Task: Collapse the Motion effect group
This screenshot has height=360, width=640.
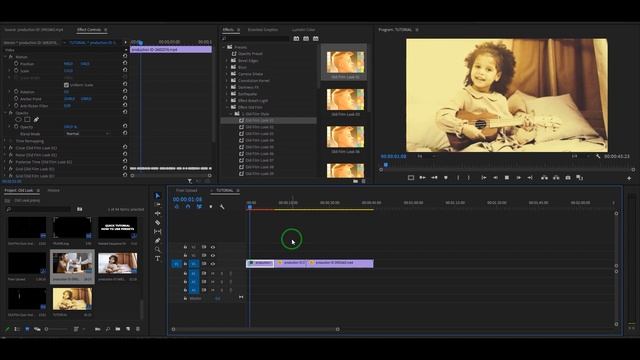Action: point(5,57)
